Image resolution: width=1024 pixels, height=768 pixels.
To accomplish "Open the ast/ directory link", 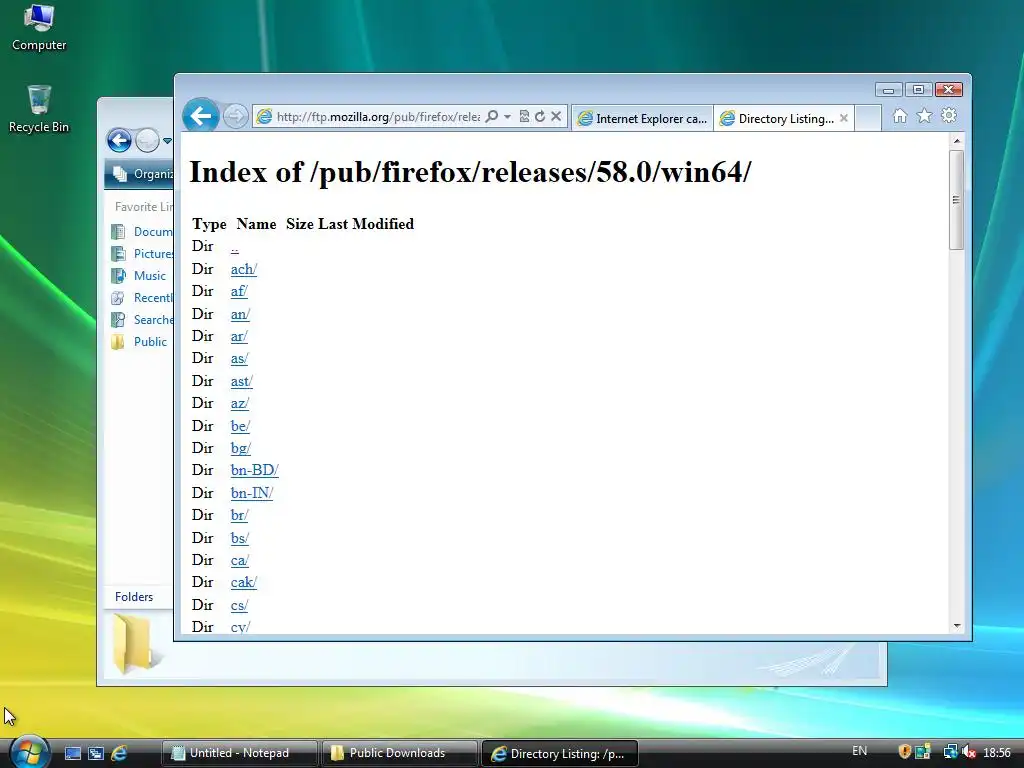I will click(242, 381).
